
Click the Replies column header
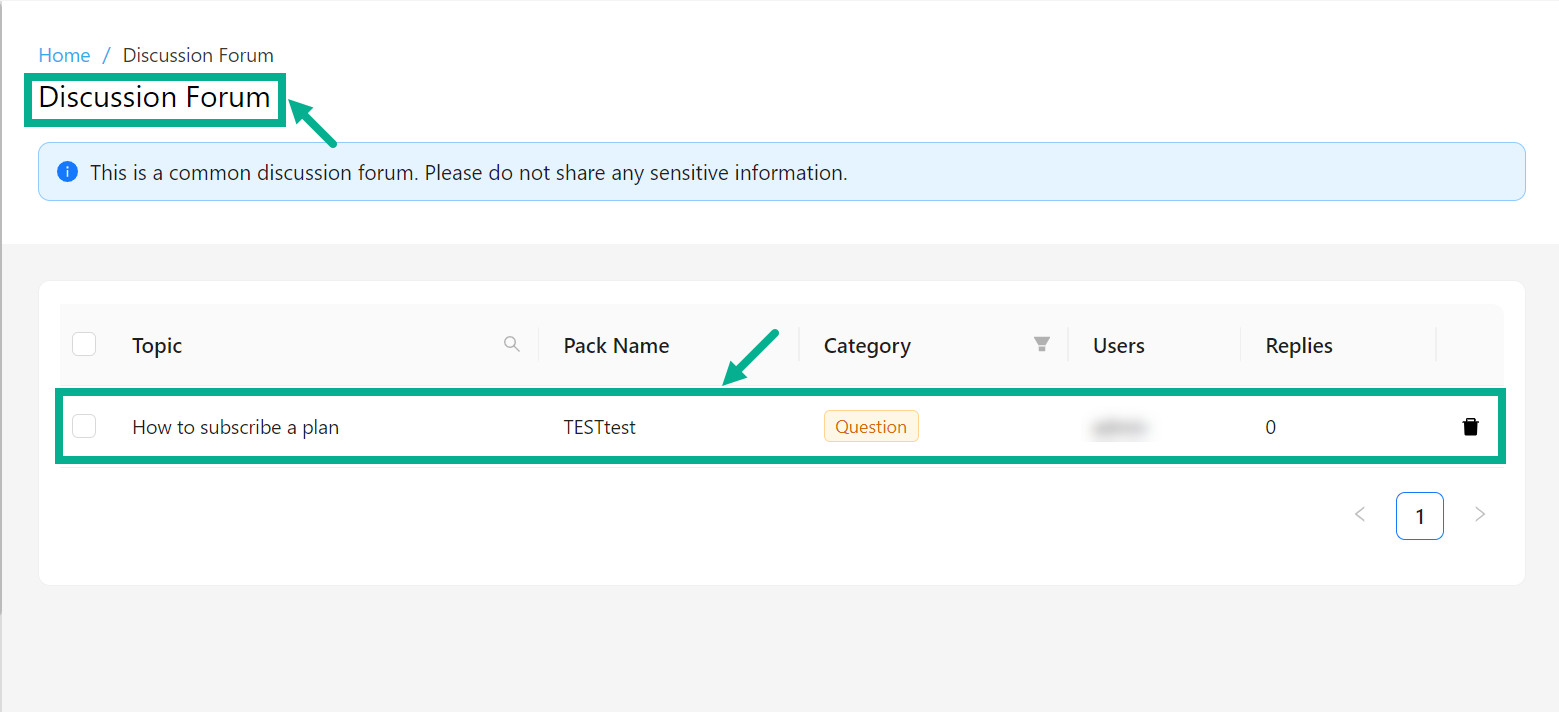[x=1299, y=346]
